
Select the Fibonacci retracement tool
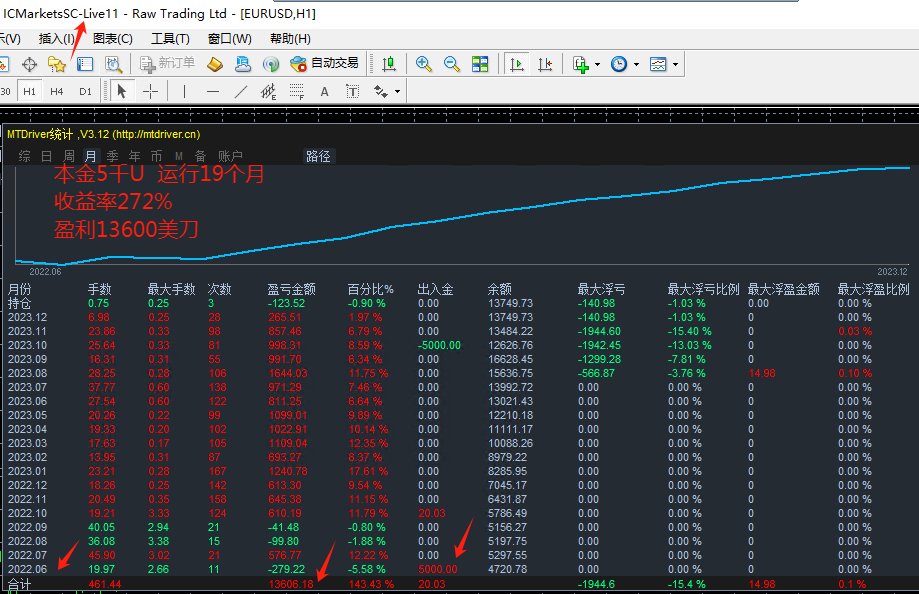pyautogui.click(x=297, y=91)
